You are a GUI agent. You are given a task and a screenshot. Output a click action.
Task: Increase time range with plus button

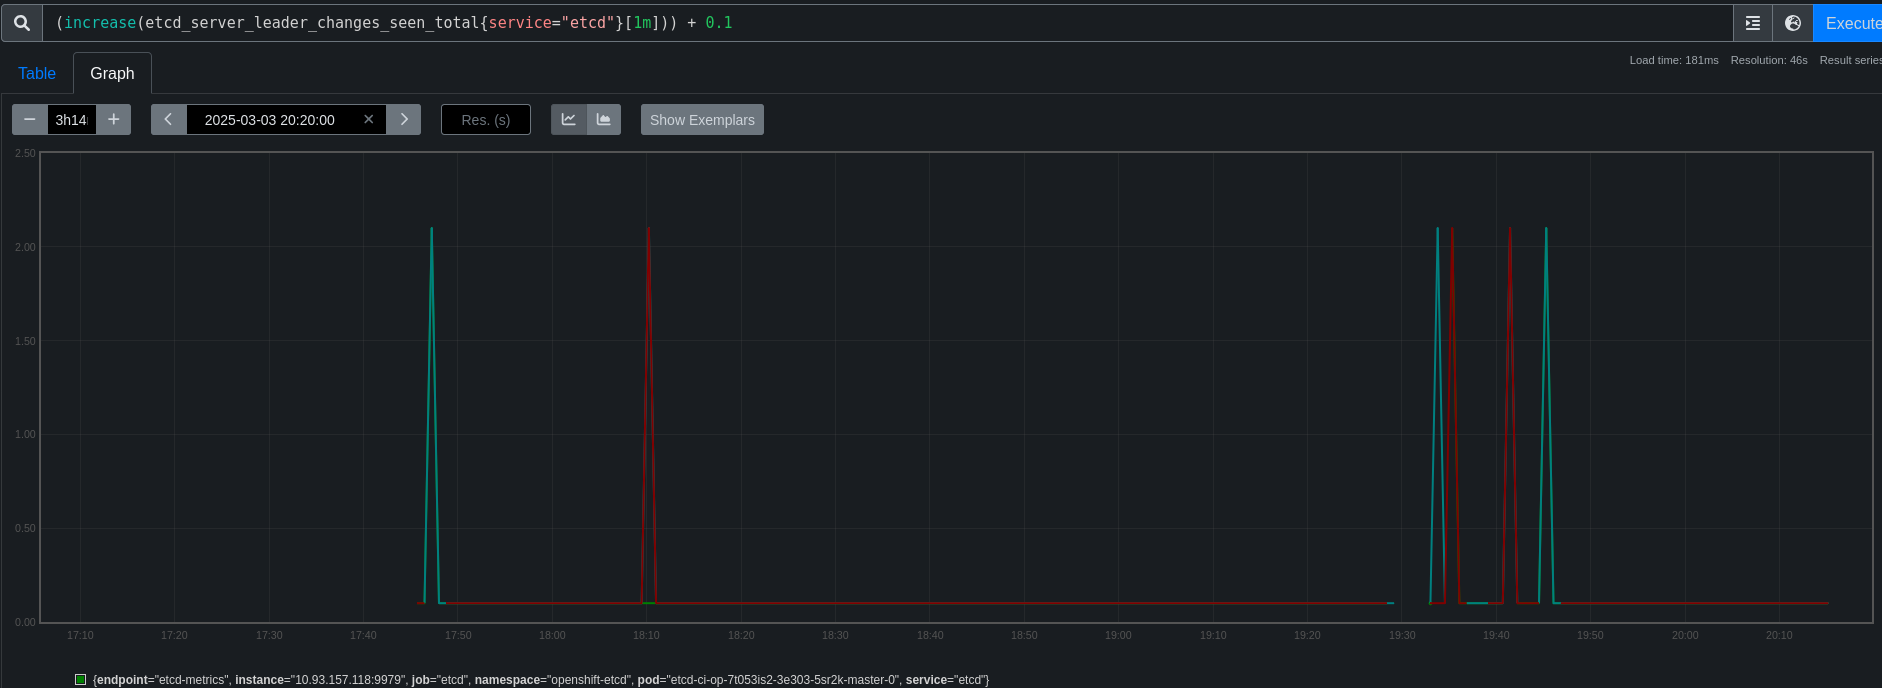pyautogui.click(x=114, y=119)
